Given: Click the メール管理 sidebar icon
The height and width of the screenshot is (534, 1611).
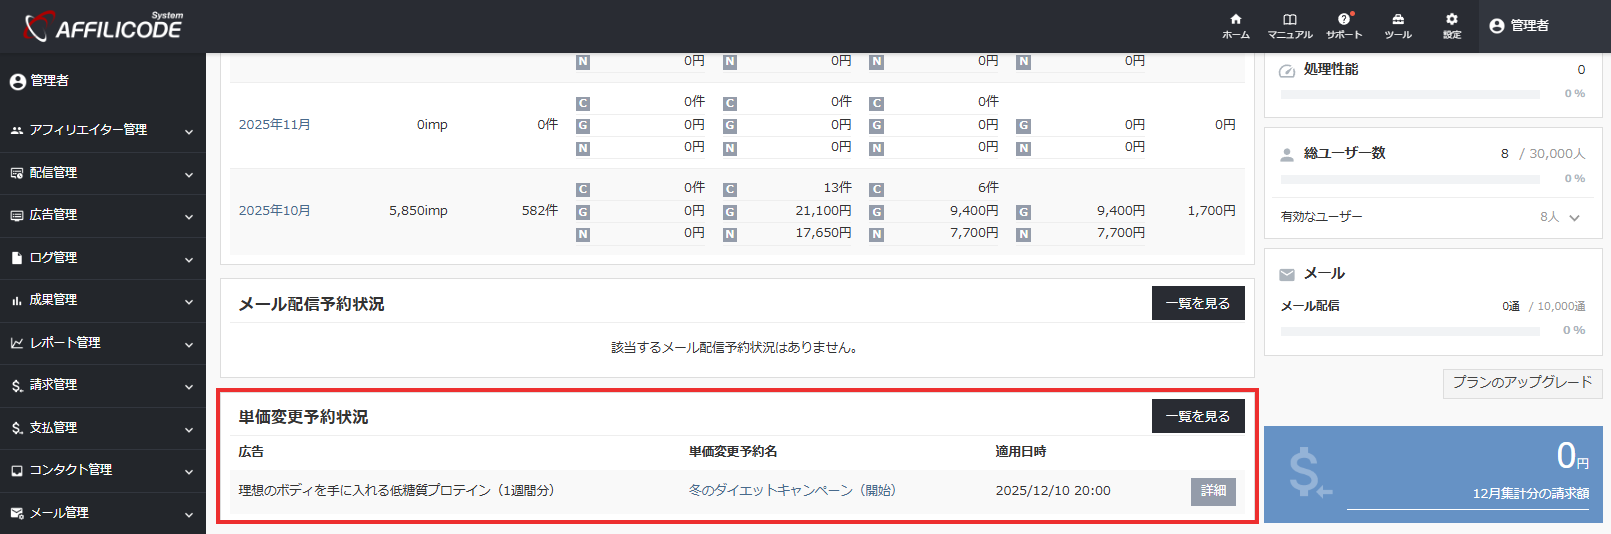Looking at the screenshot, I should click(17, 513).
